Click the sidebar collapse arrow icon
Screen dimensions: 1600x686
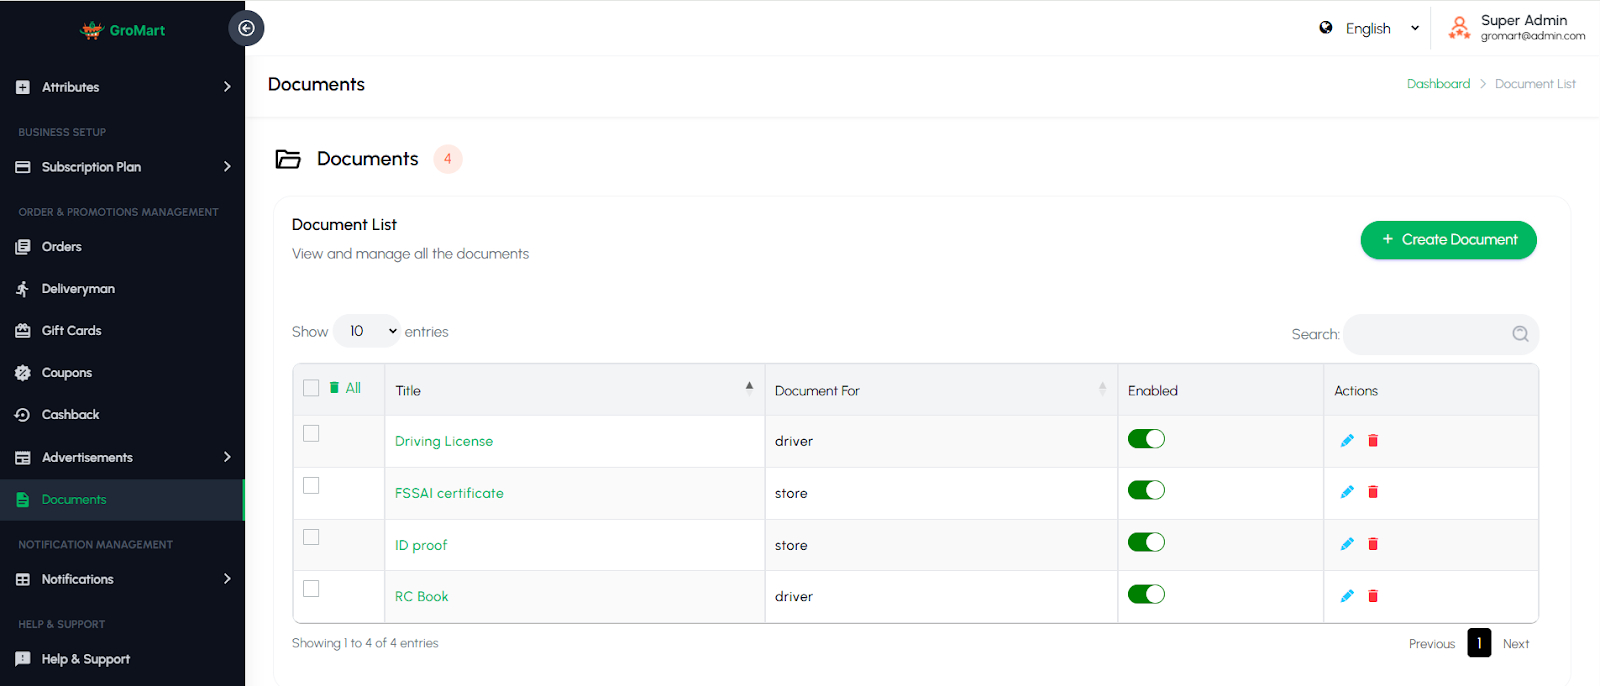pos(246,28)
